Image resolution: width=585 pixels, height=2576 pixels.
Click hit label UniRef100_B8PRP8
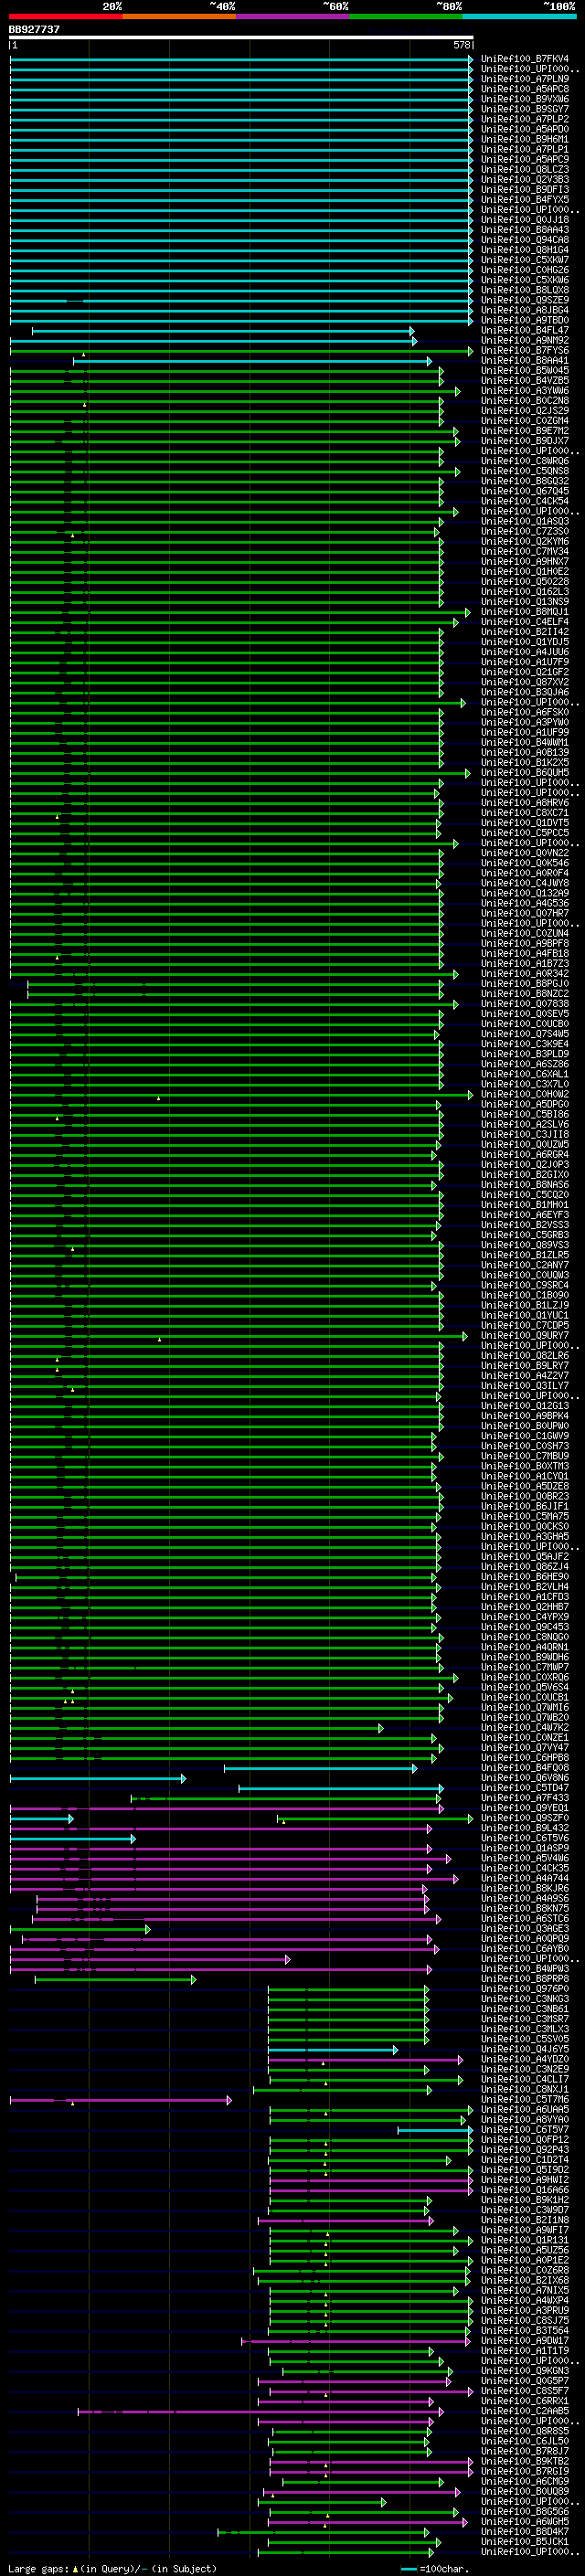[x=525, y=1978]
